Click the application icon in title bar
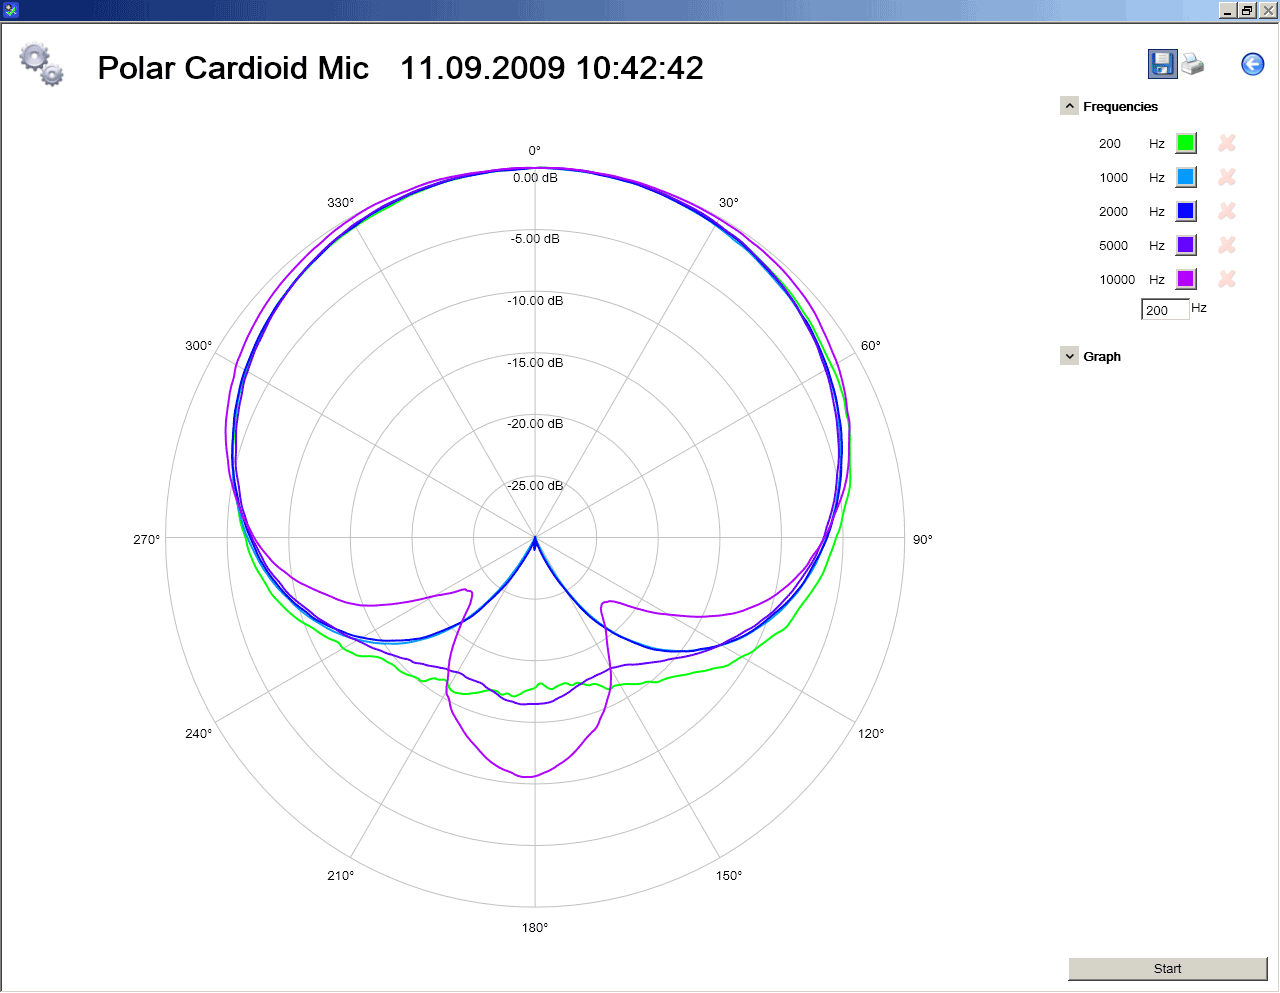Screen dimensions: 1280x993 (11, 10)
